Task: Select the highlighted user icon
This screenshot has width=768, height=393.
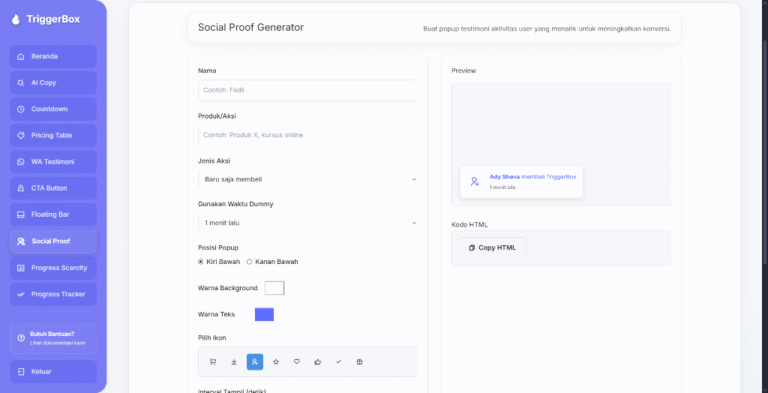Action: pos(255,362)
